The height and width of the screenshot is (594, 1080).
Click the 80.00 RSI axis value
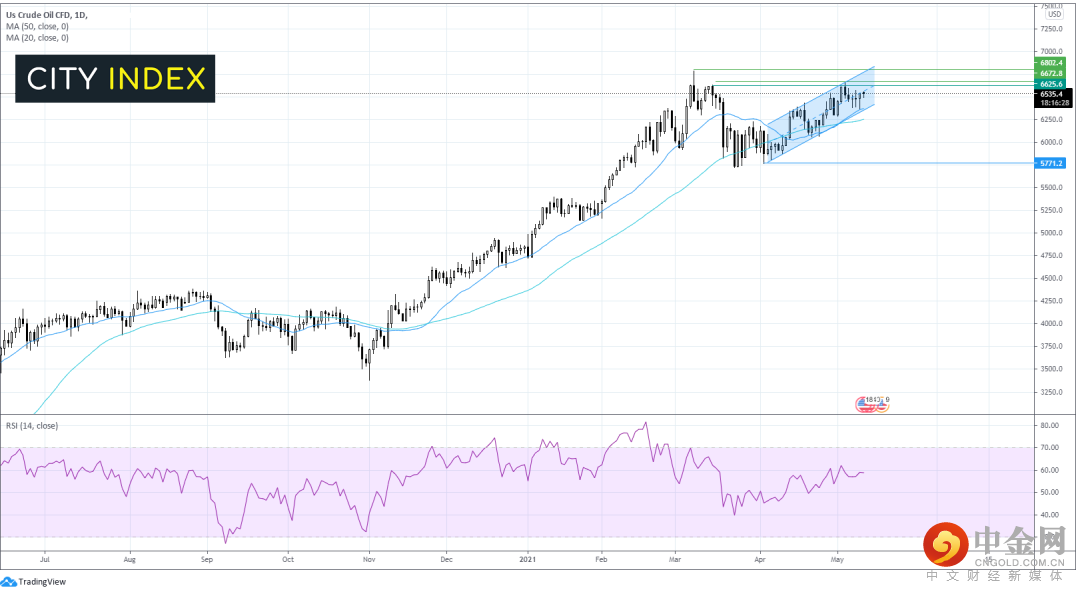pos(1050,426)
